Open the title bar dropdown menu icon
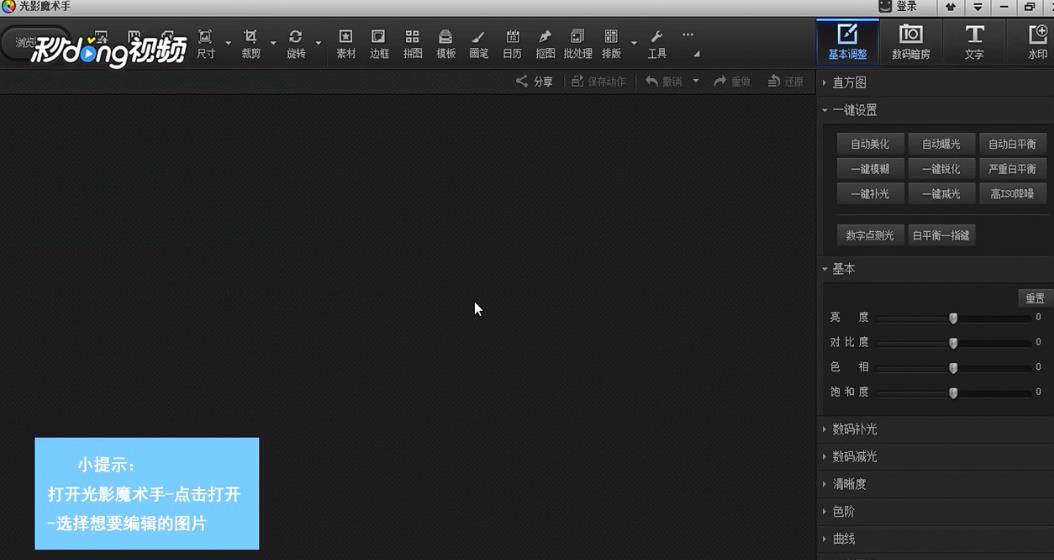The height and width of the screenshot is (560, 1054). click(978, 7)
